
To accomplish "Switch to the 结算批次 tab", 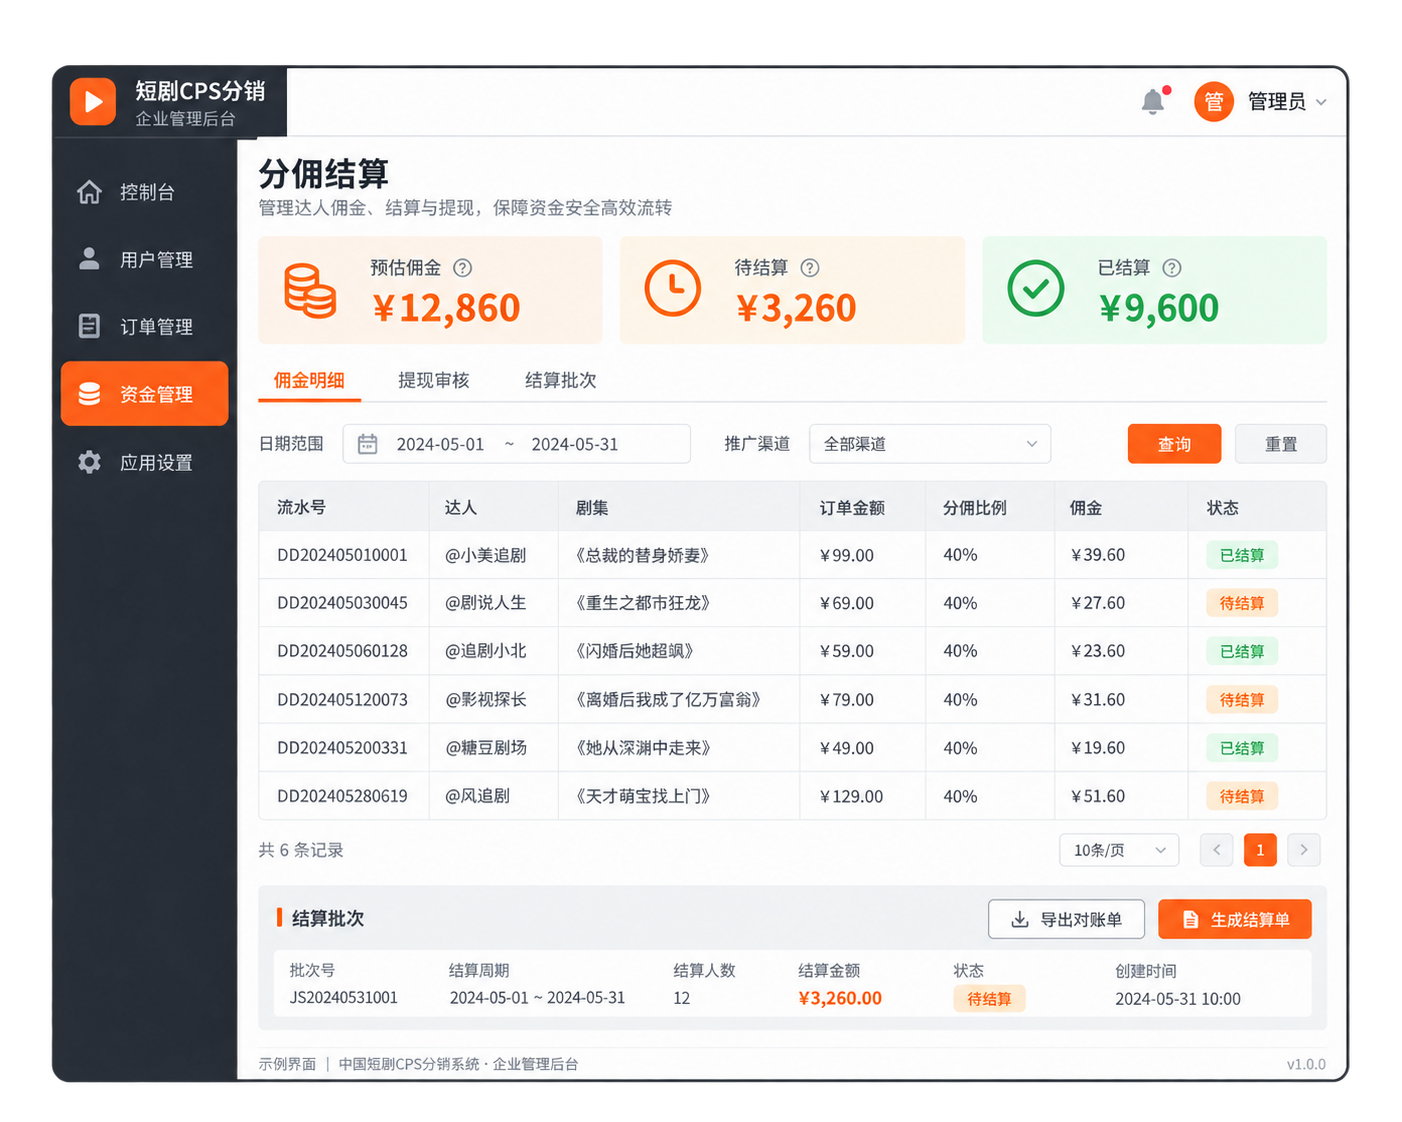I will pos(560,380).
